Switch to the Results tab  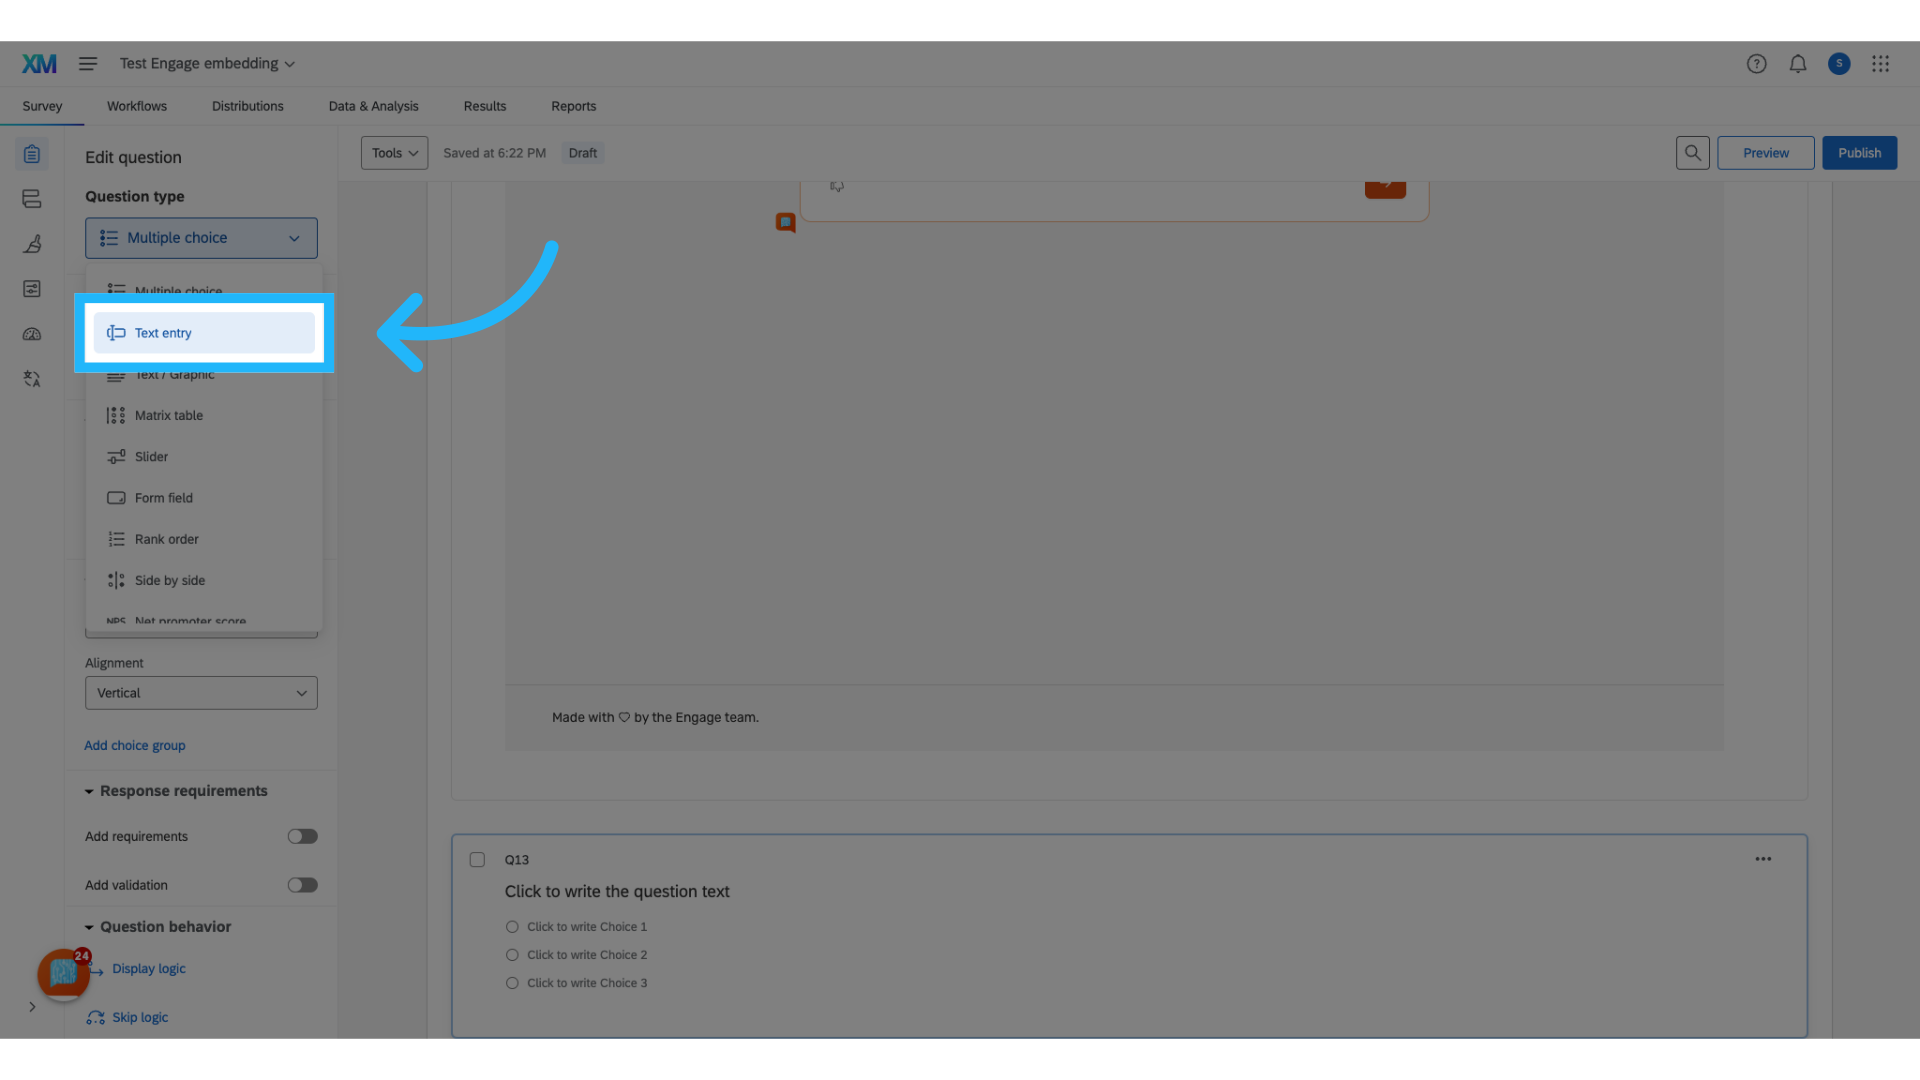(x=485, y=106)
